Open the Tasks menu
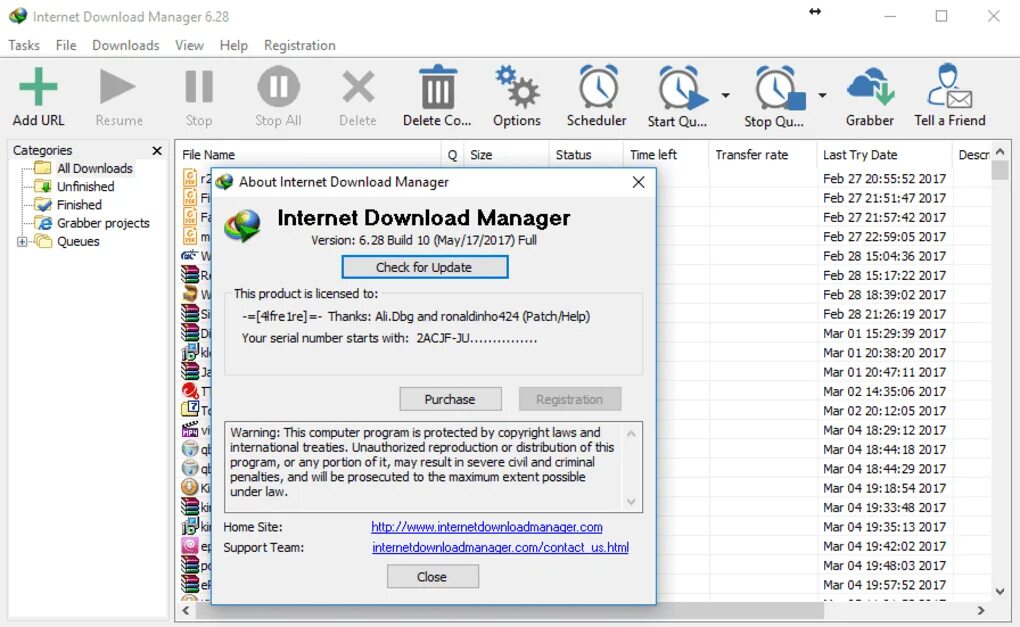 coord(24,46)
